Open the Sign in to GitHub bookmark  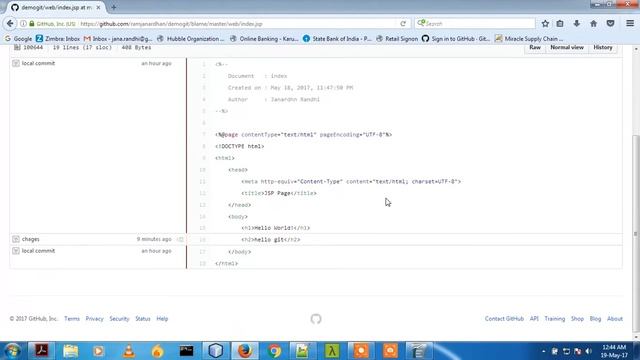(x=456, y=39)
